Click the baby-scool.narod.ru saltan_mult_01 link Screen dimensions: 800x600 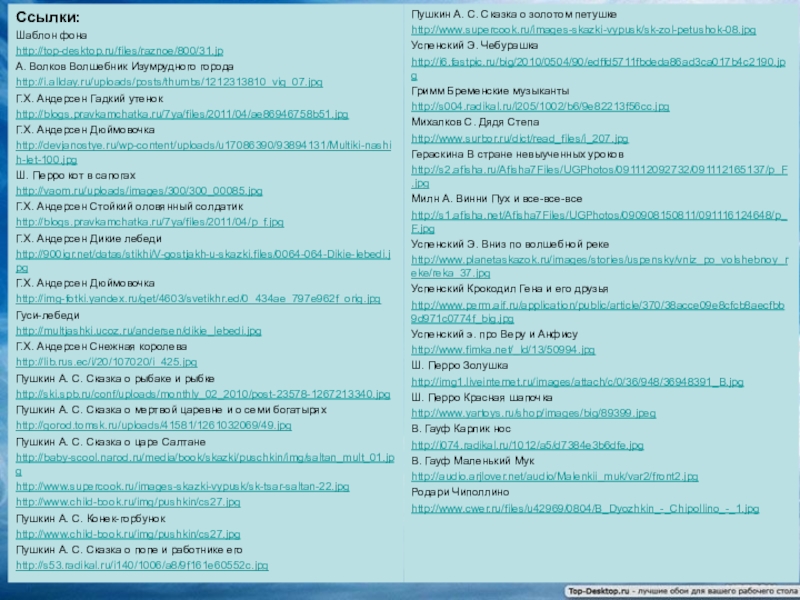(x=205, y=464)
